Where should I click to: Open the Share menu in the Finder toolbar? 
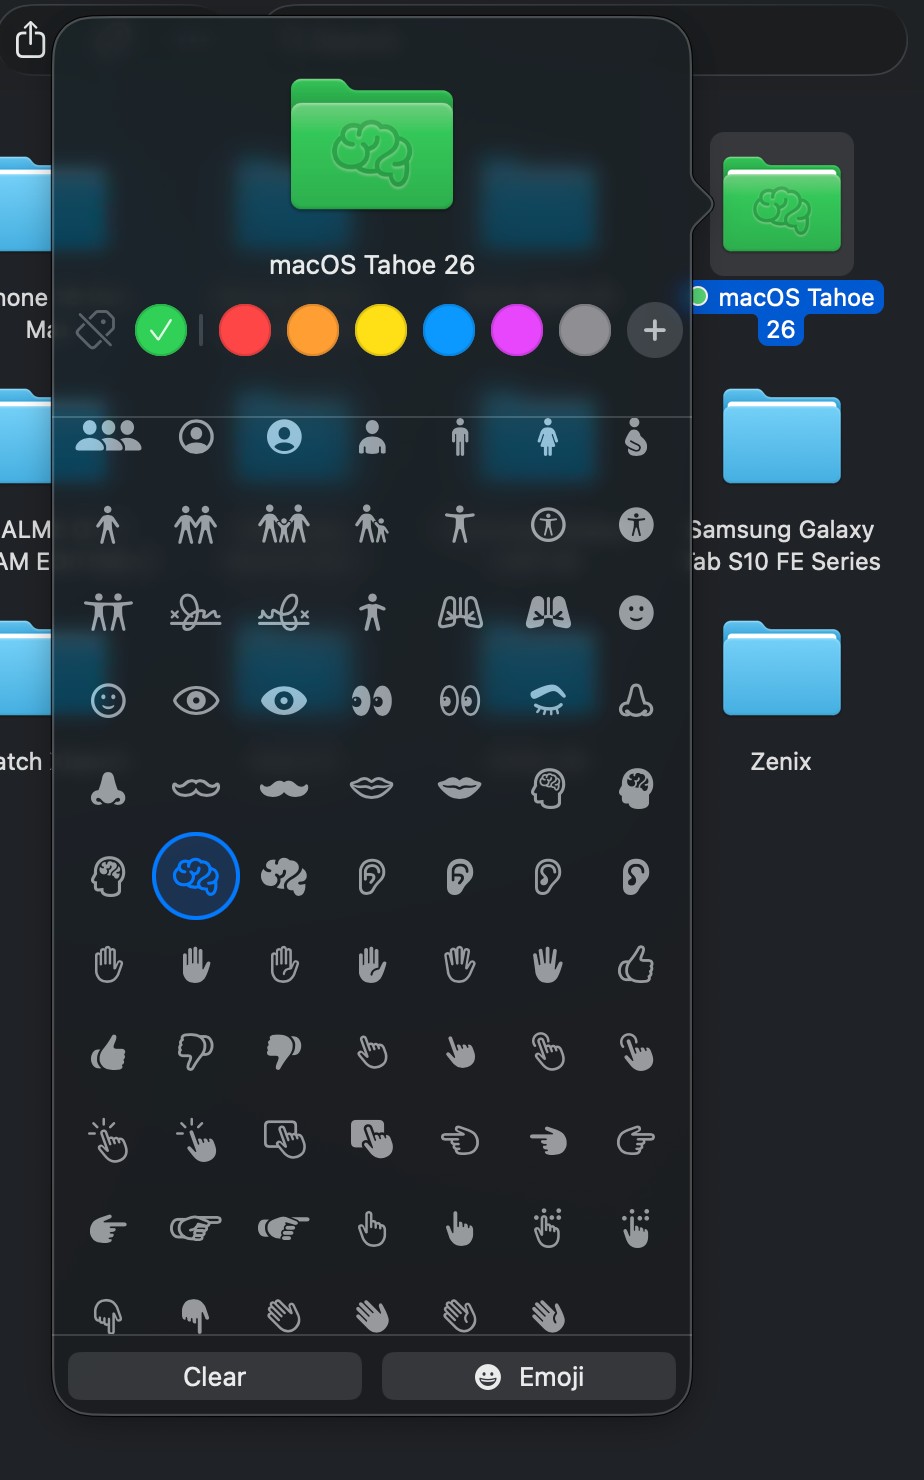(x=31, y=40)
